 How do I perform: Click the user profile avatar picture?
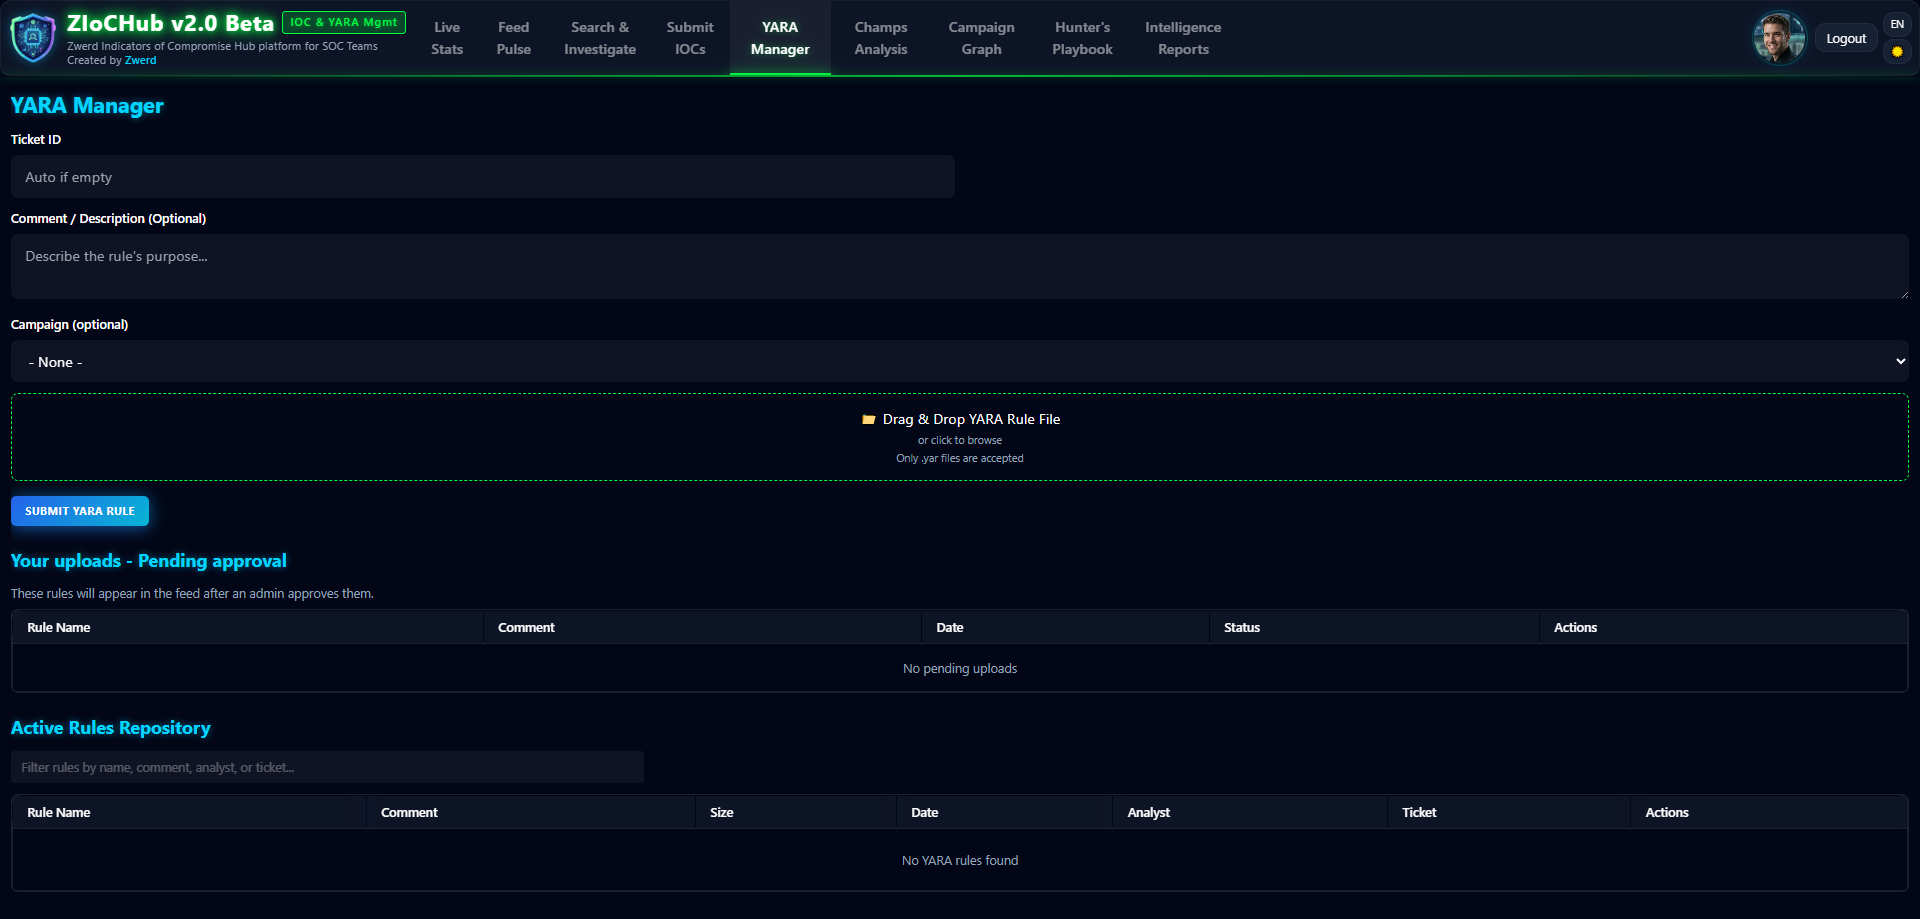coord(1779,38)
